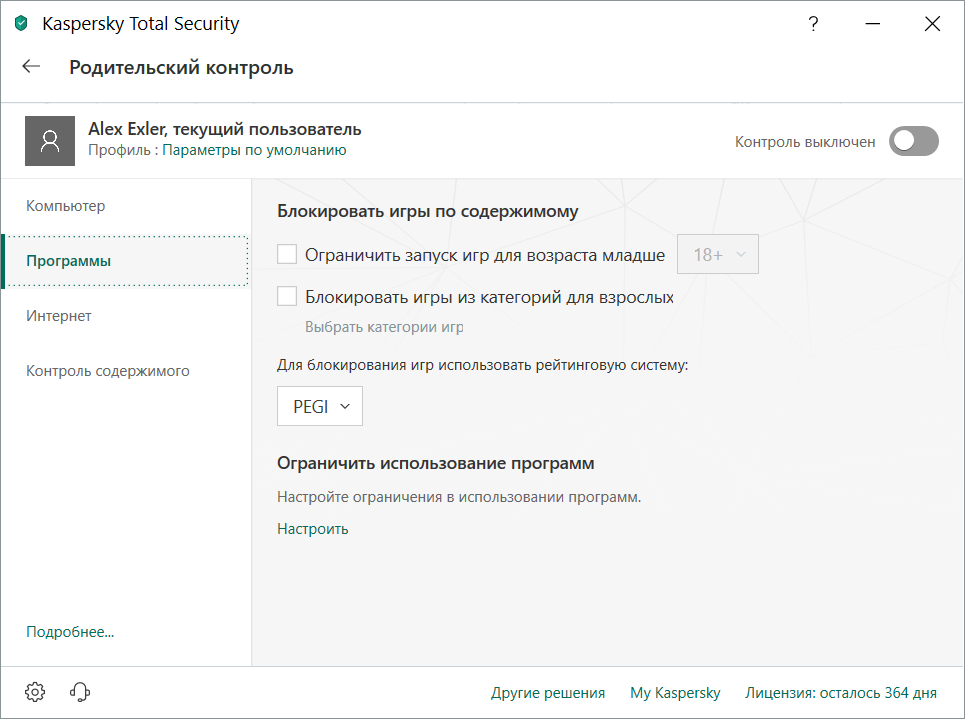Switch to the Компьютер section
The height and width of the screenshot is (719, 965).
pos(66,206)
